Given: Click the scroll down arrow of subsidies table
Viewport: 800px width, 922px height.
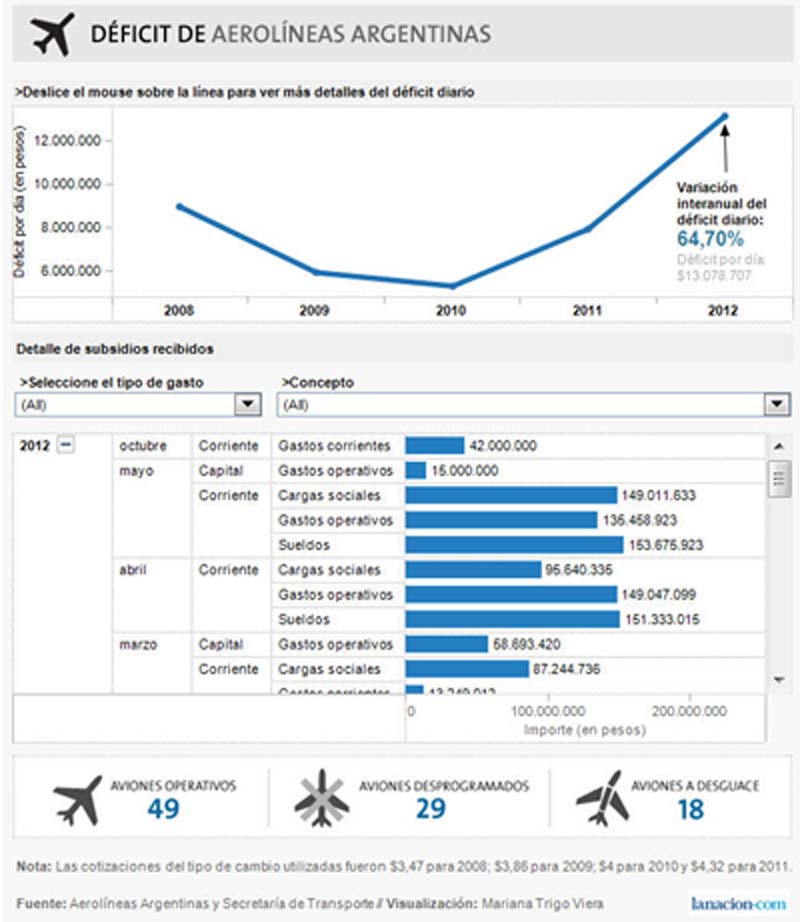Looking at the screenshot, I should tap(779, 680).
